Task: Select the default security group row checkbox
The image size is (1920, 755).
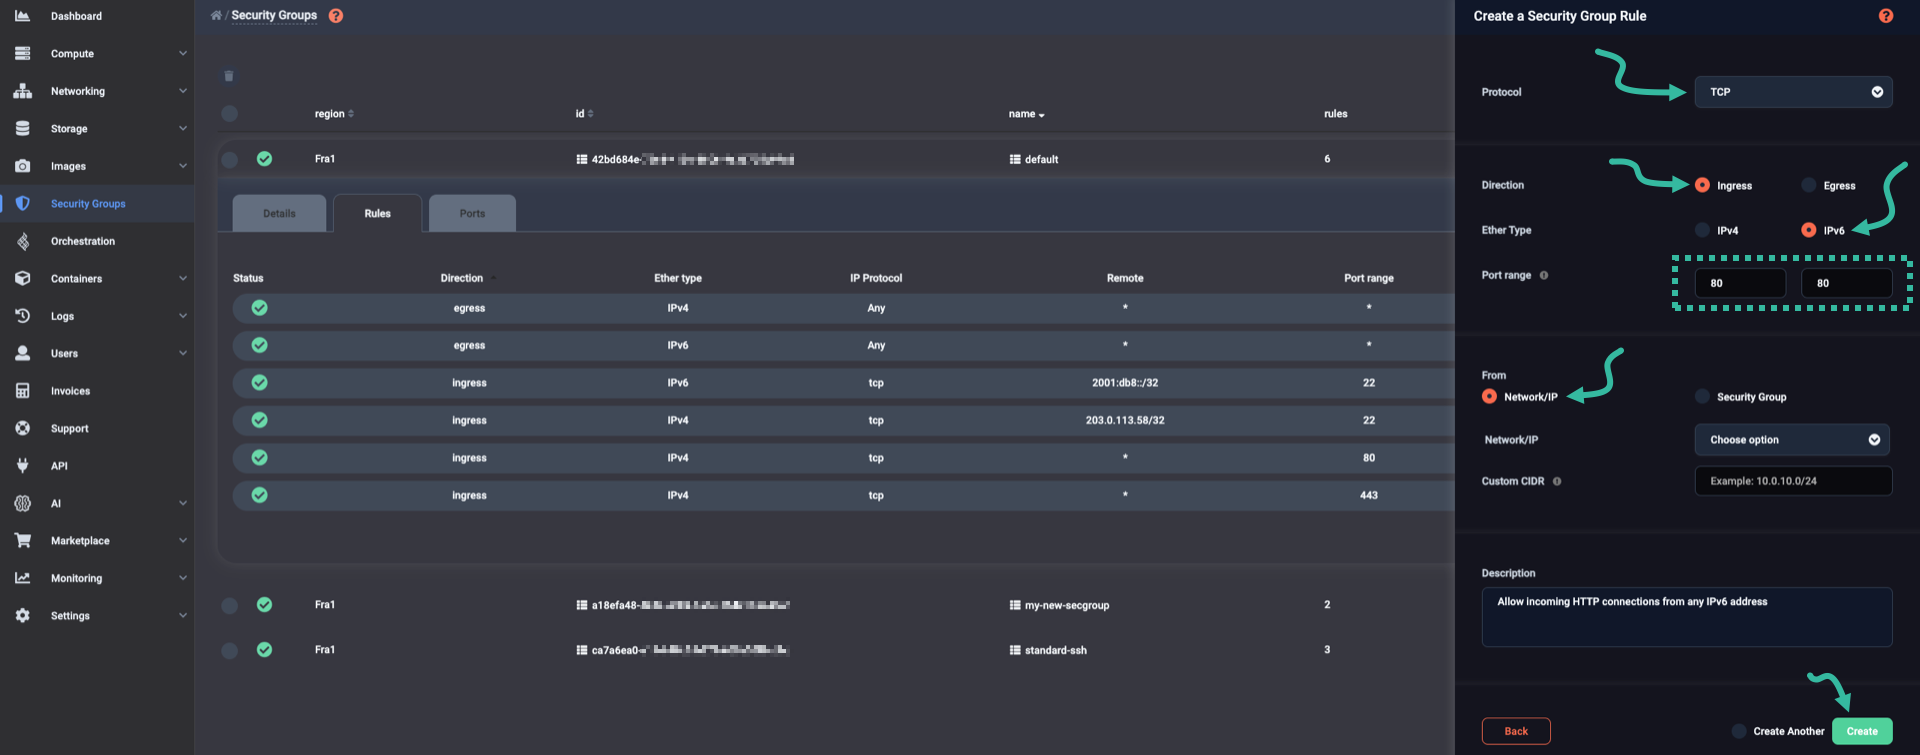Action: tap(230, 159)
